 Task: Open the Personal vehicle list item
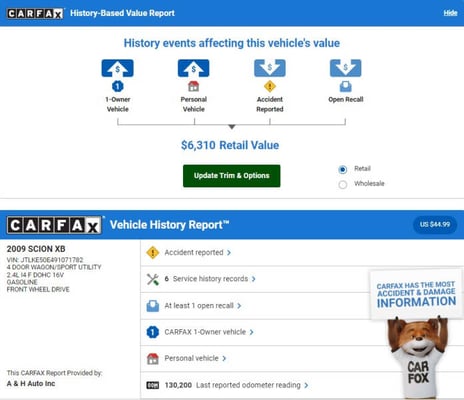(195, 358)
